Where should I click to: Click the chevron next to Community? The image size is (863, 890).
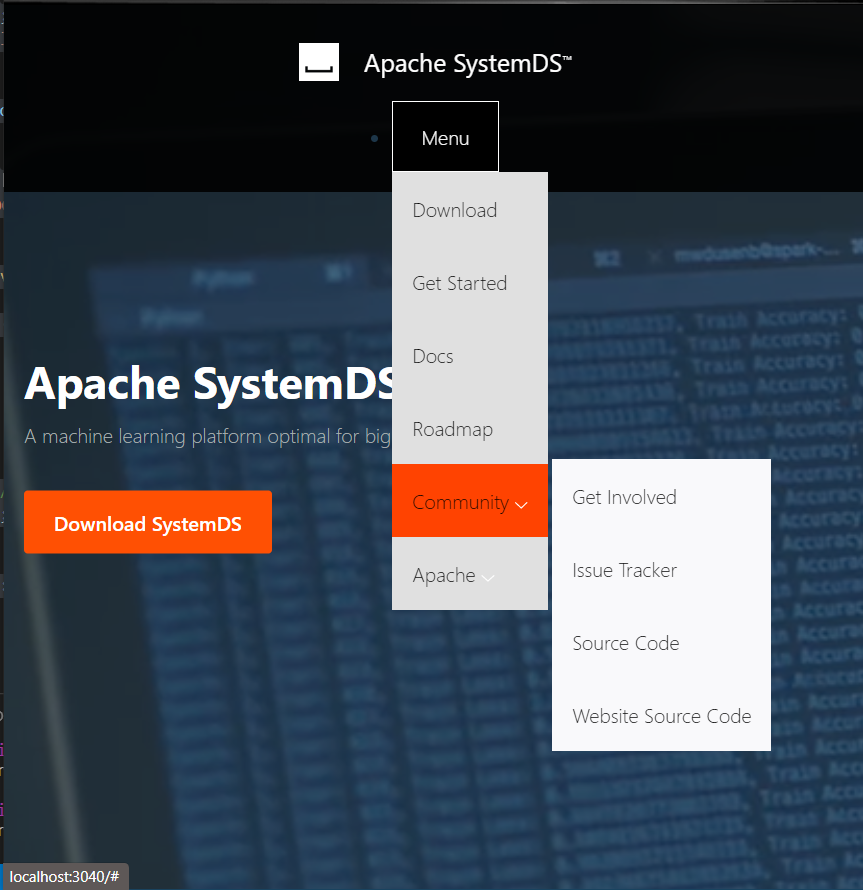click(x=521, y=505)
